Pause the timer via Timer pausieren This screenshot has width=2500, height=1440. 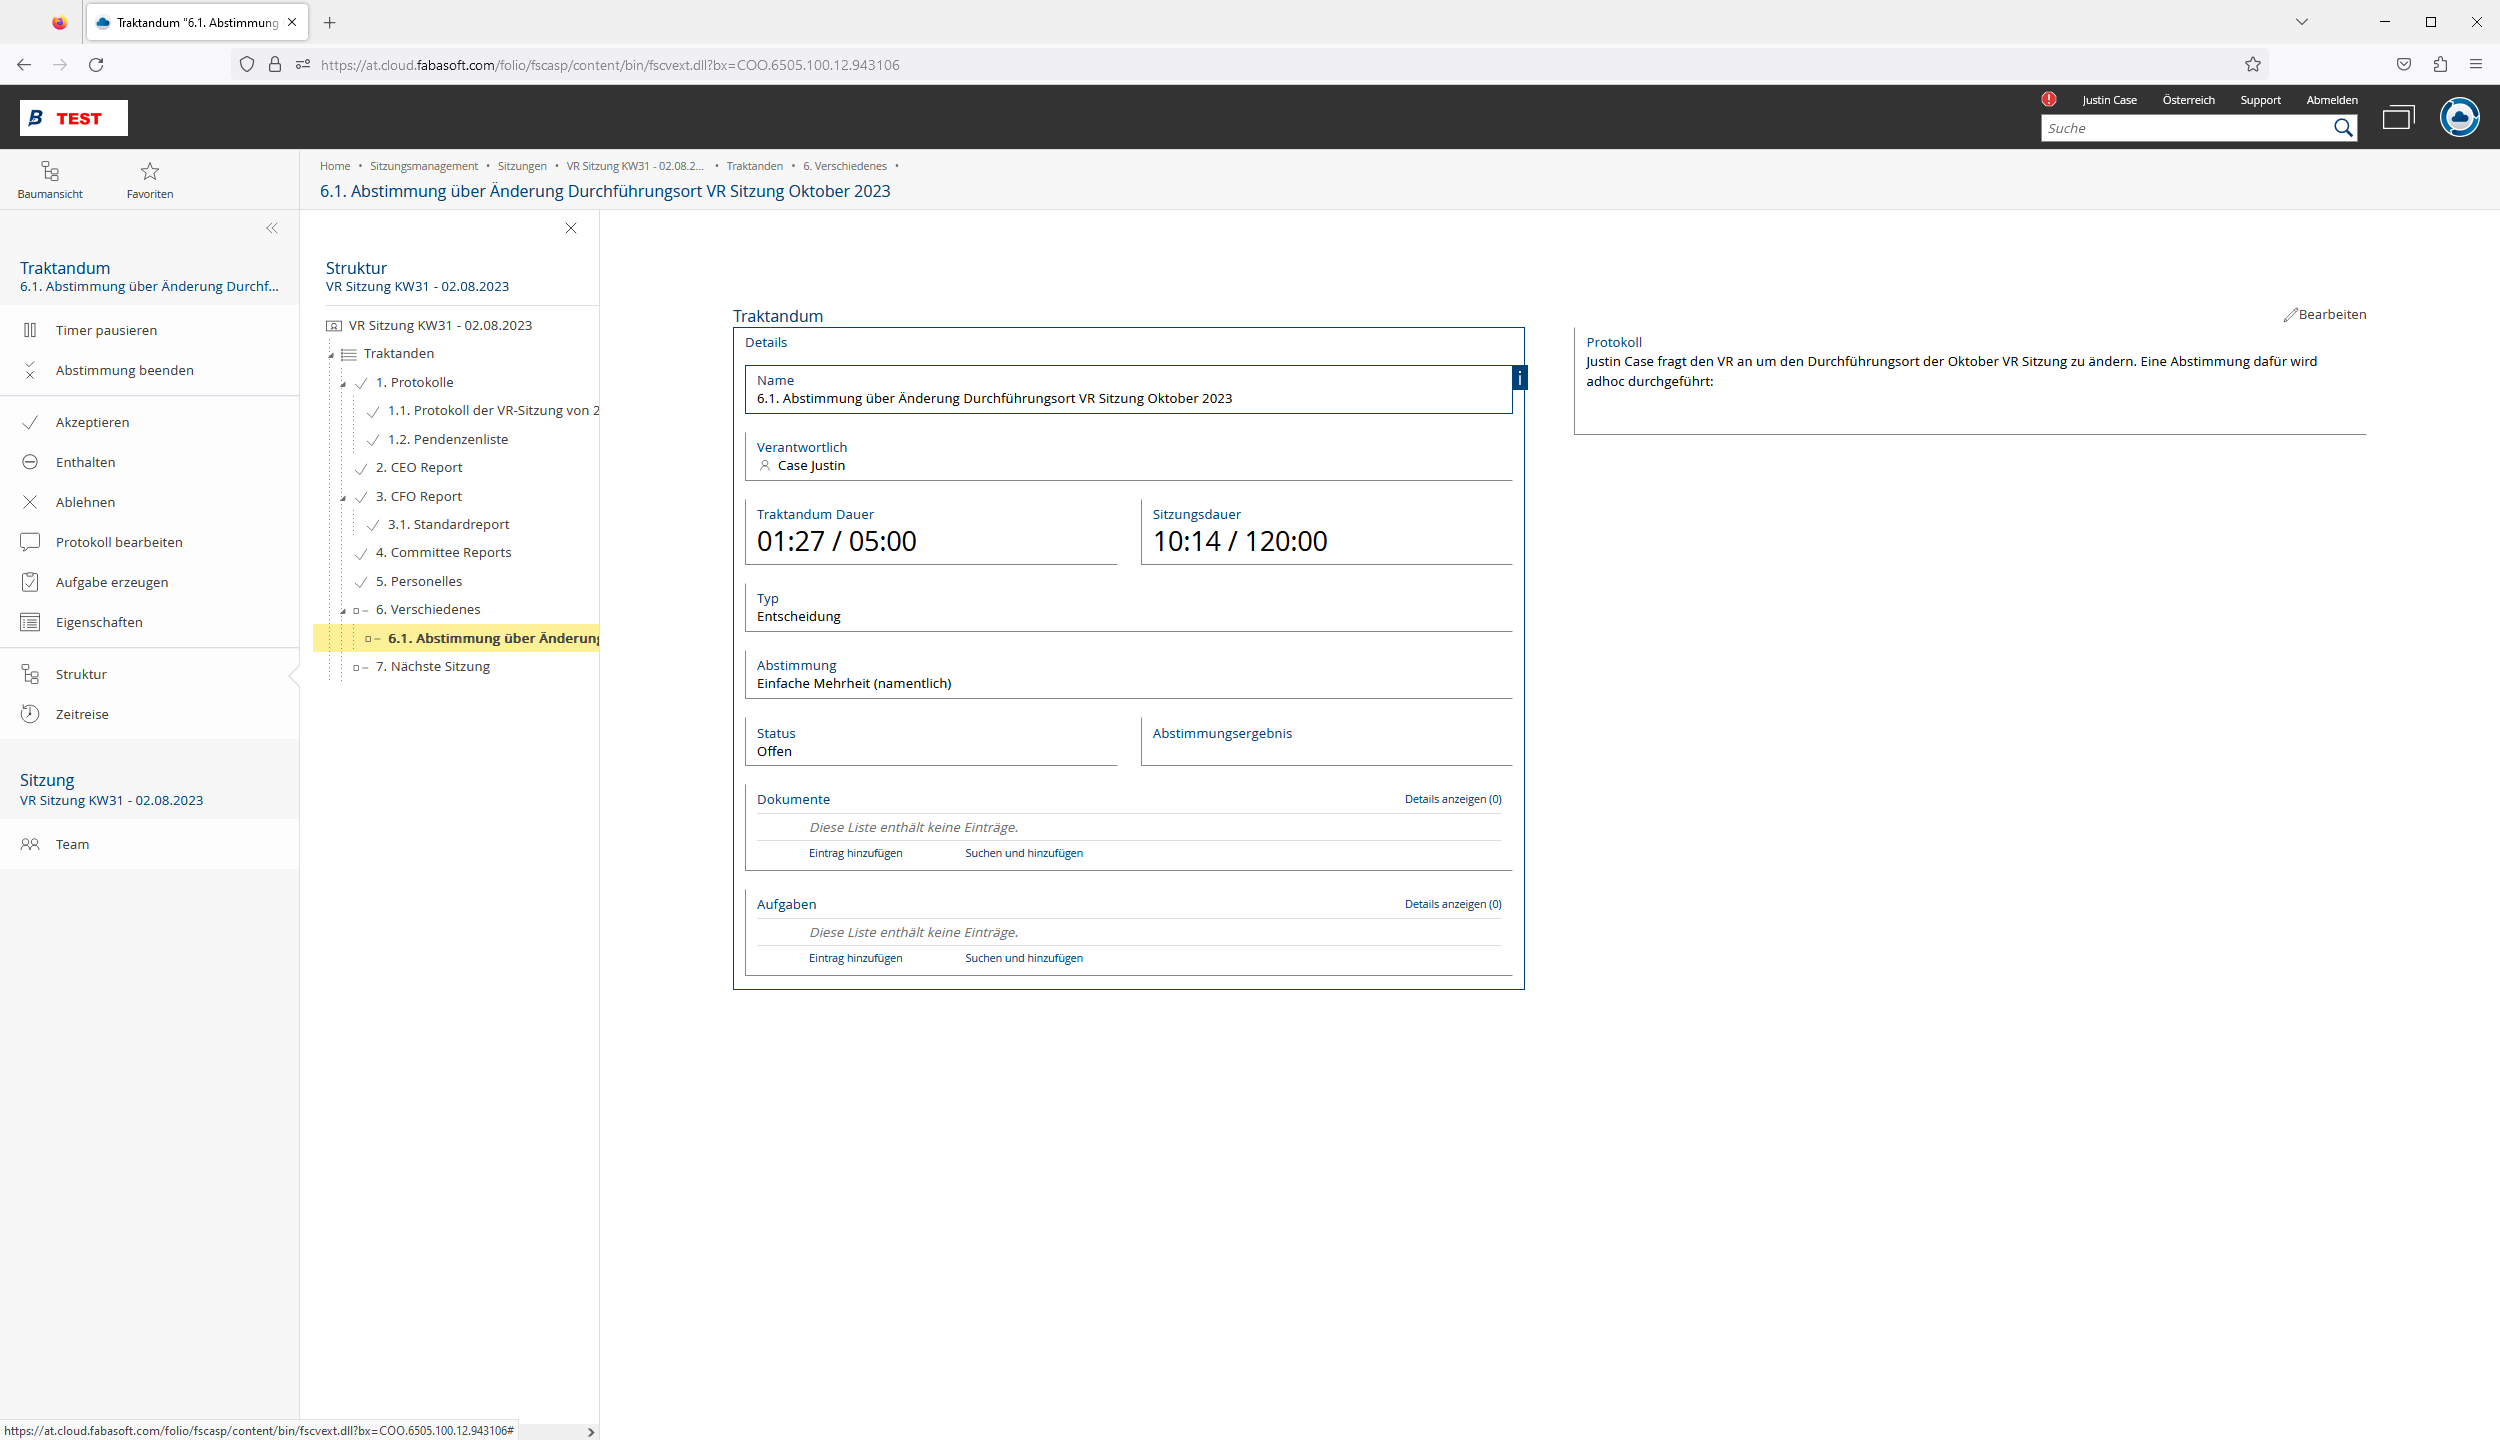click(105, 330)
